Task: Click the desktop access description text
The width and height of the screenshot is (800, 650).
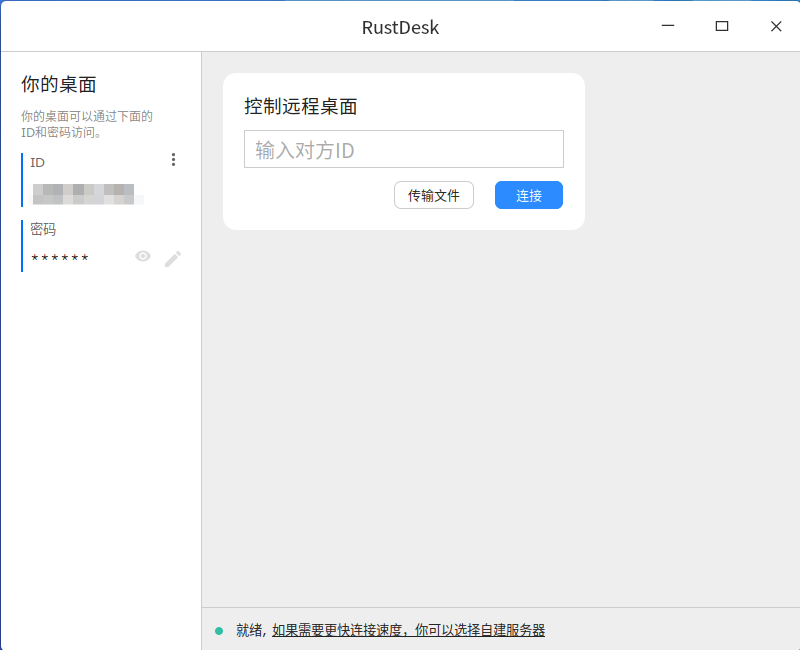Action: (87, 124)
